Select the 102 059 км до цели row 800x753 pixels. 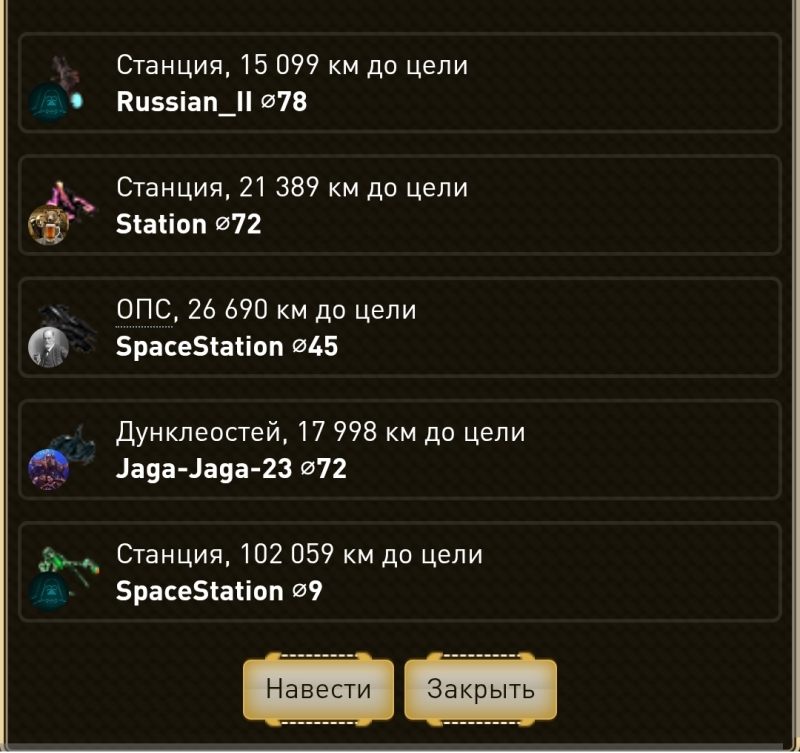400,572
